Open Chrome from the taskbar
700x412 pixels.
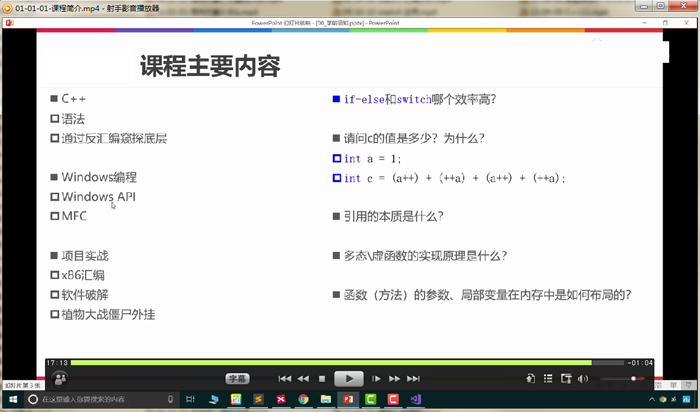pos(303,399)
